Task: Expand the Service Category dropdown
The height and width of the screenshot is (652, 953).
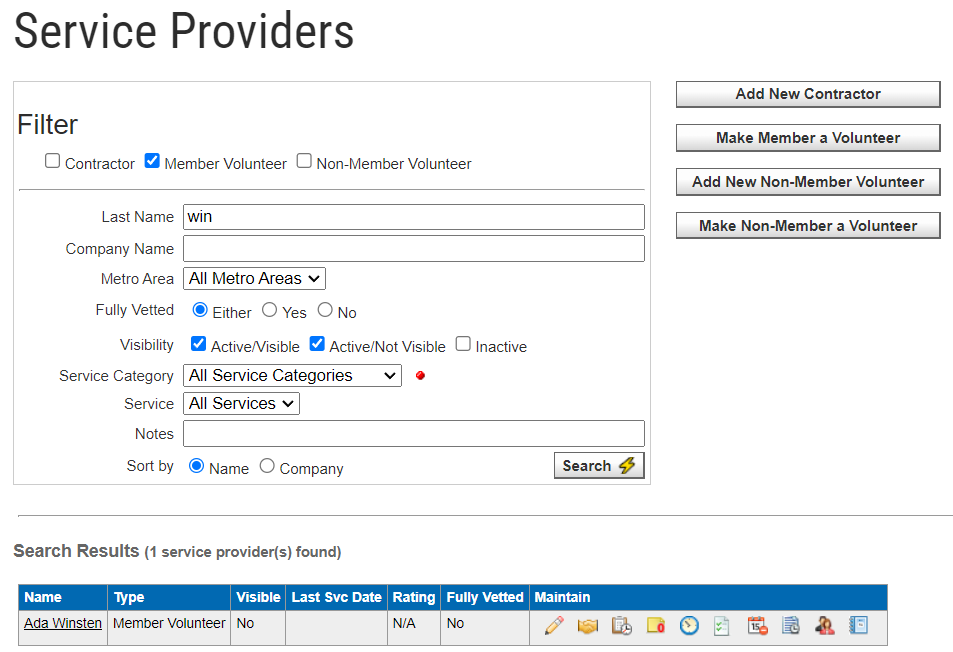Action: pos(292,376)
